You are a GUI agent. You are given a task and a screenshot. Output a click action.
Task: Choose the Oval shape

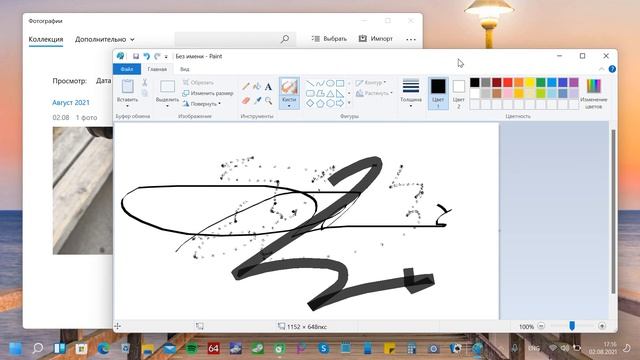(x=330, y=83)
